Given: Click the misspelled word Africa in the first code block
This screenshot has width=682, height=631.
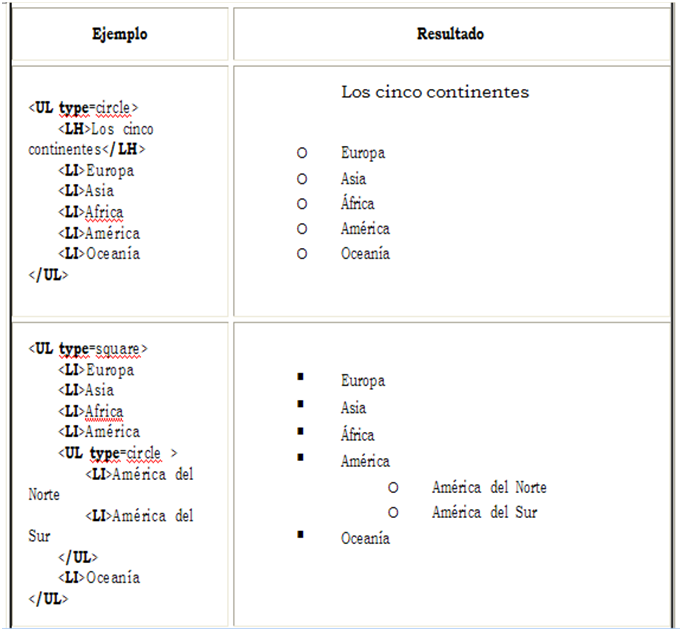Looking at the screenshot, I should click(104, 212).
